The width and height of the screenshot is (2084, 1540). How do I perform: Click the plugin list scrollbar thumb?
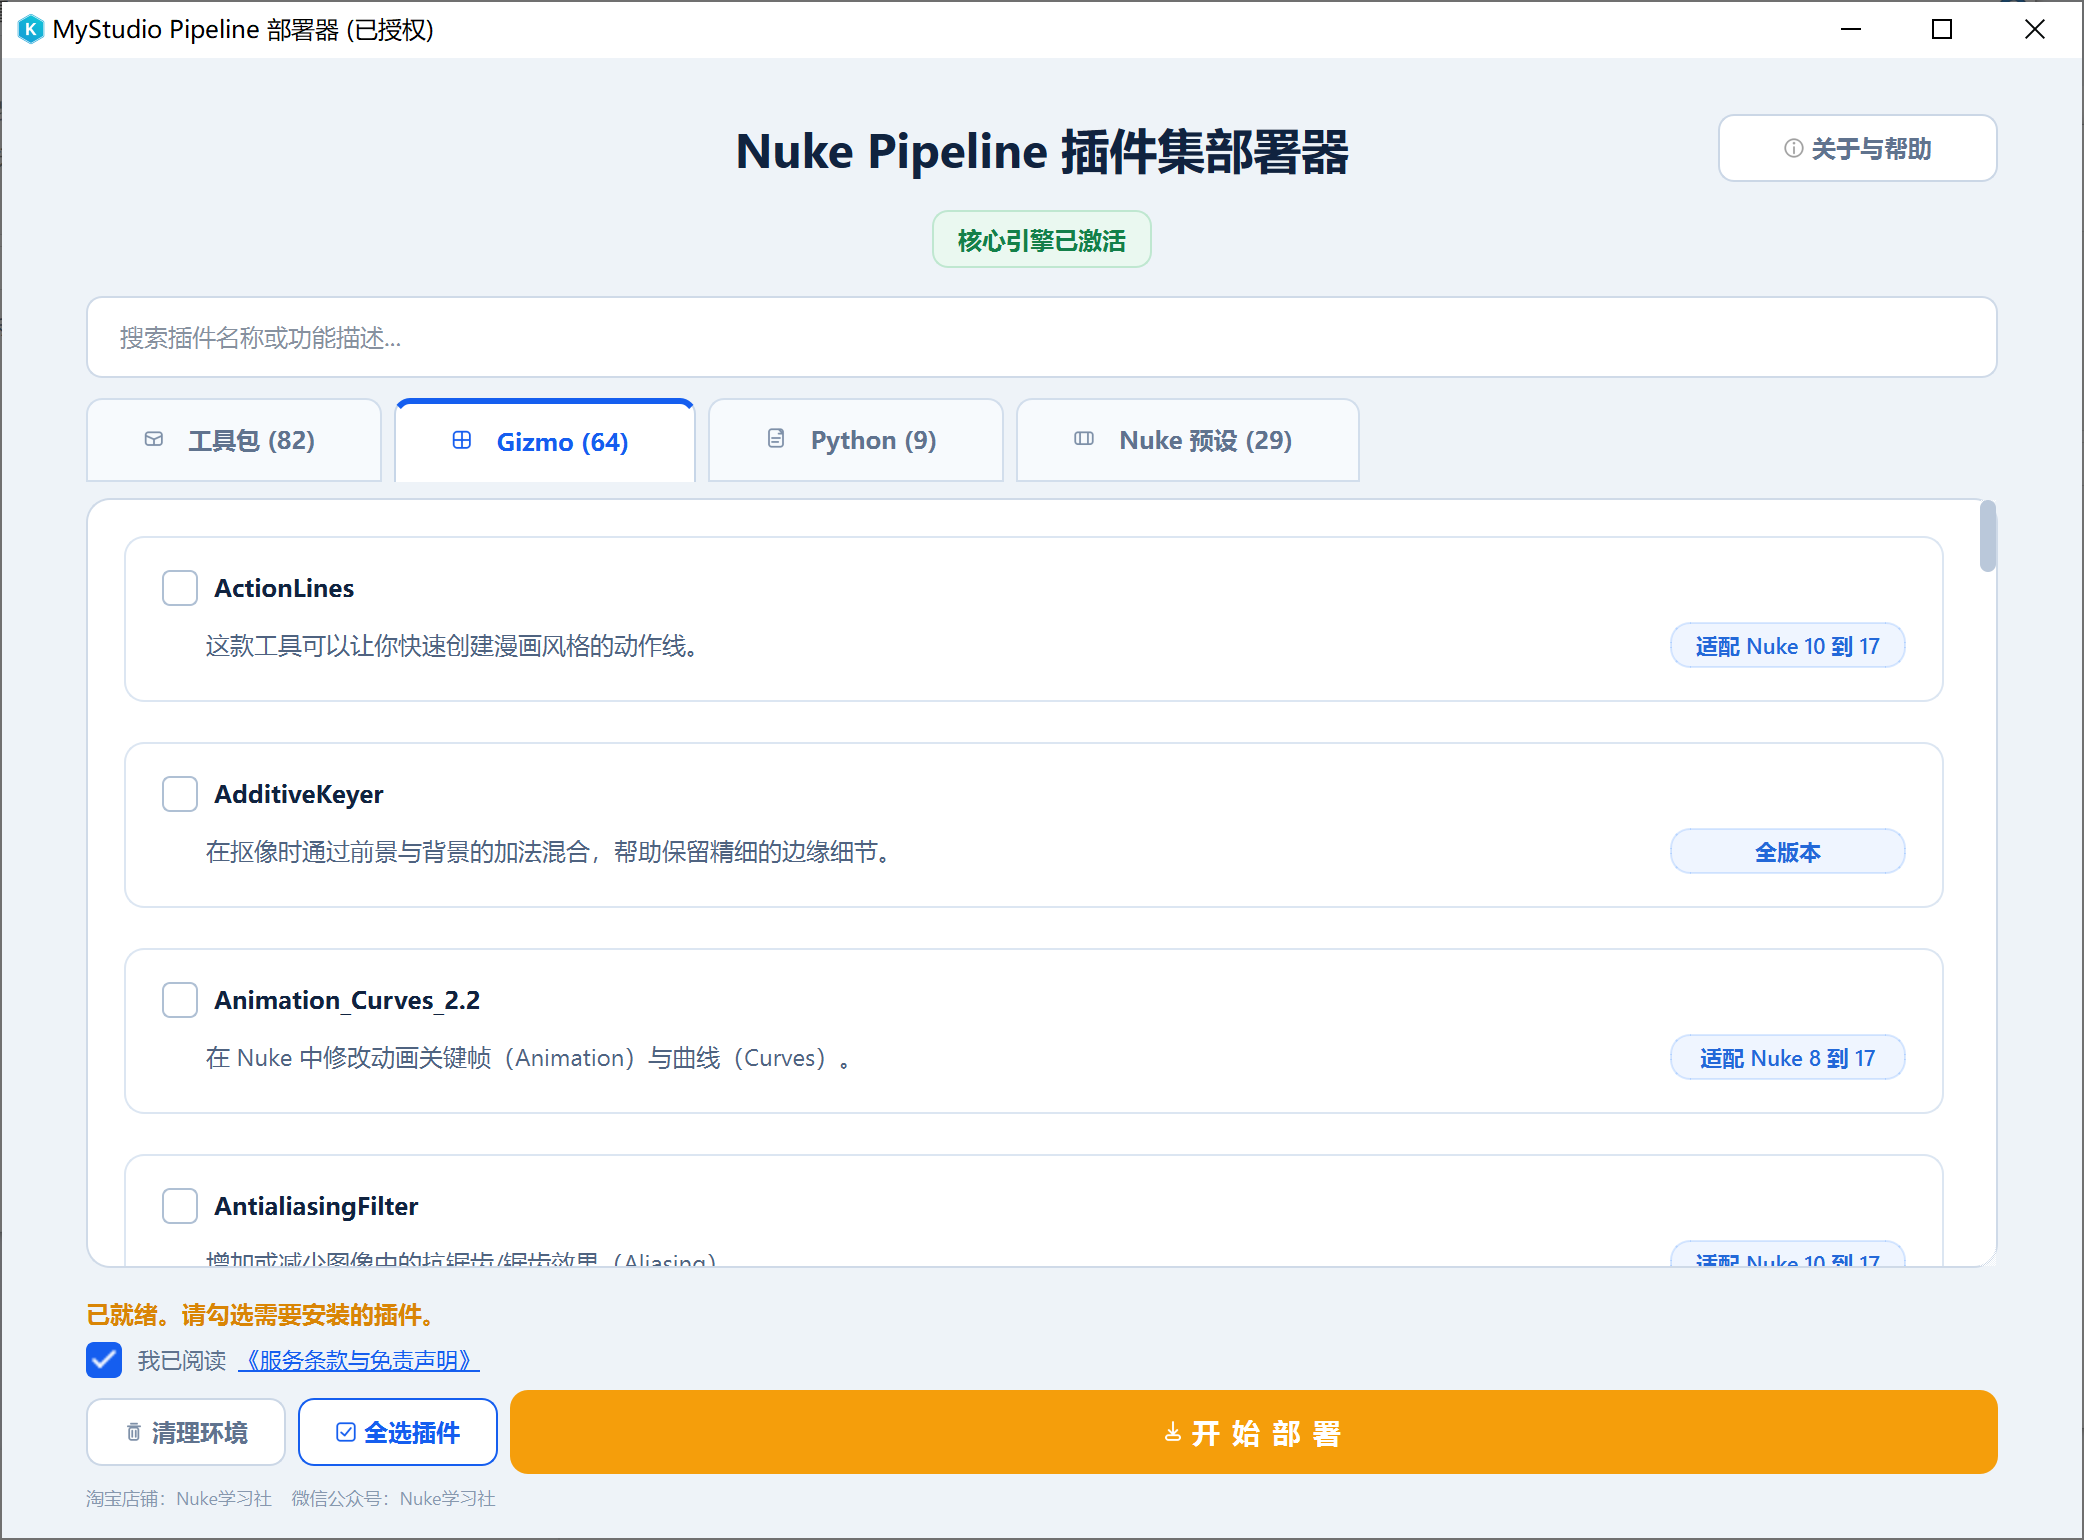point(1988,536)
